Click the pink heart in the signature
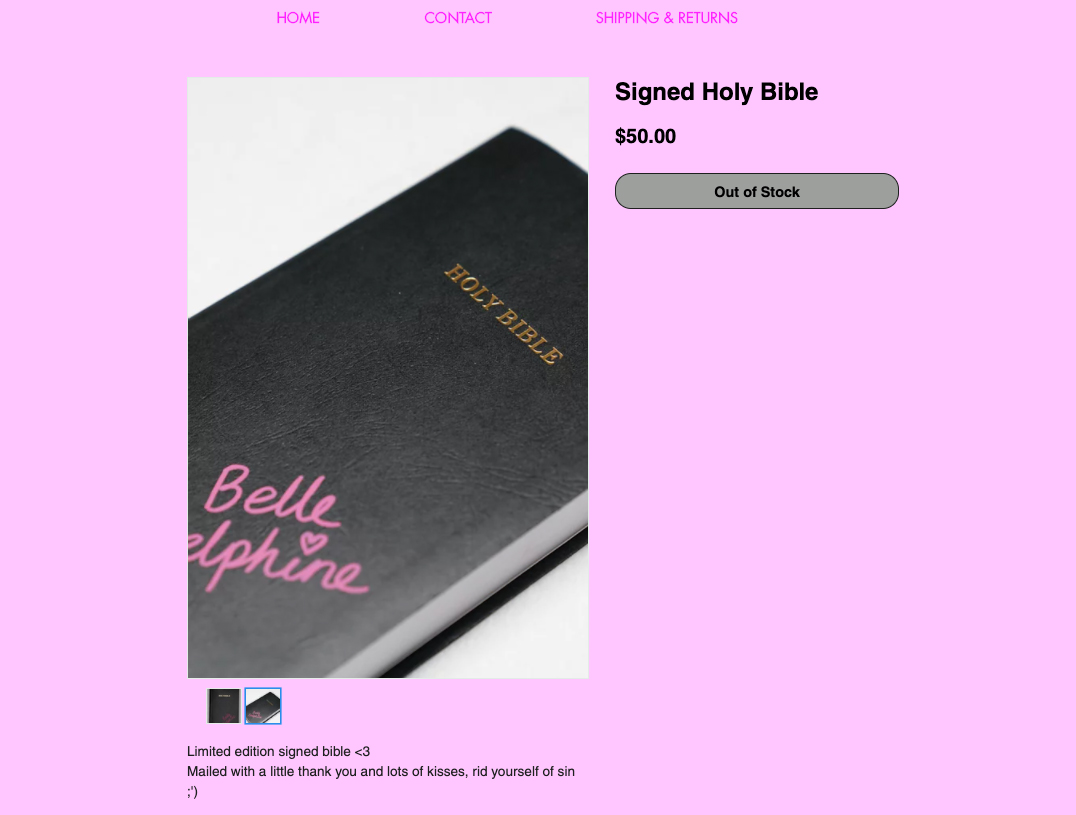Screen dimensions: 1076x815 click(x=314, y=542)
